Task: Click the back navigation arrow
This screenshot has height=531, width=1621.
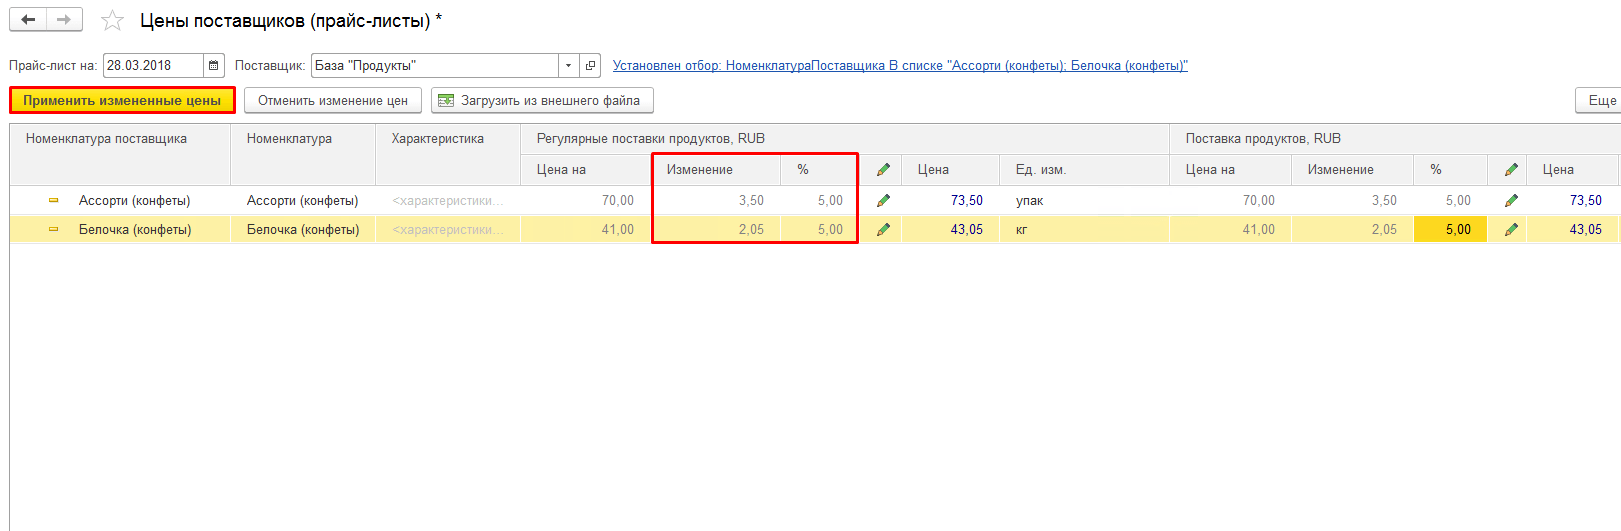Action: 28,20
